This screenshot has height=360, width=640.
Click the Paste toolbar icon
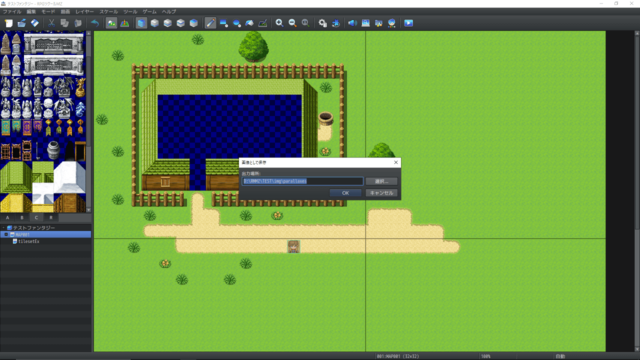[x=78, y=23]
